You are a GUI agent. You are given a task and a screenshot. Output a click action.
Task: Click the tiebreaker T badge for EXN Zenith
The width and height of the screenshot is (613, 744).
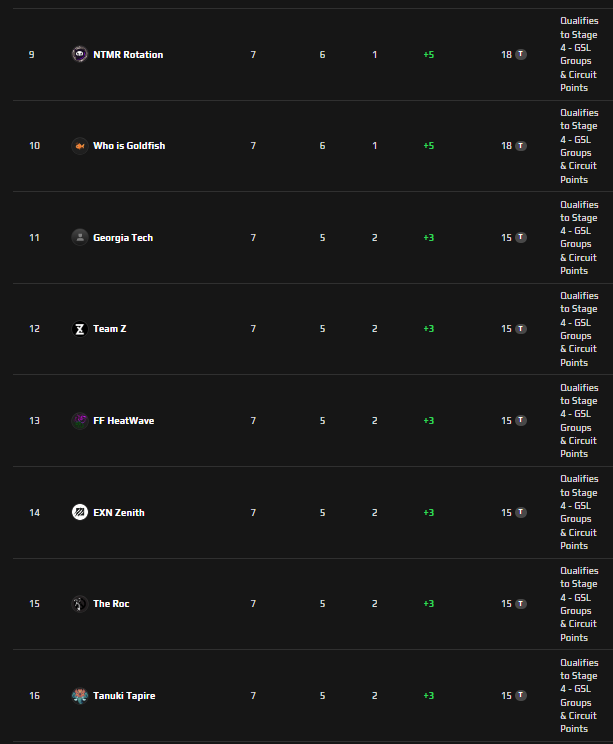521,512
